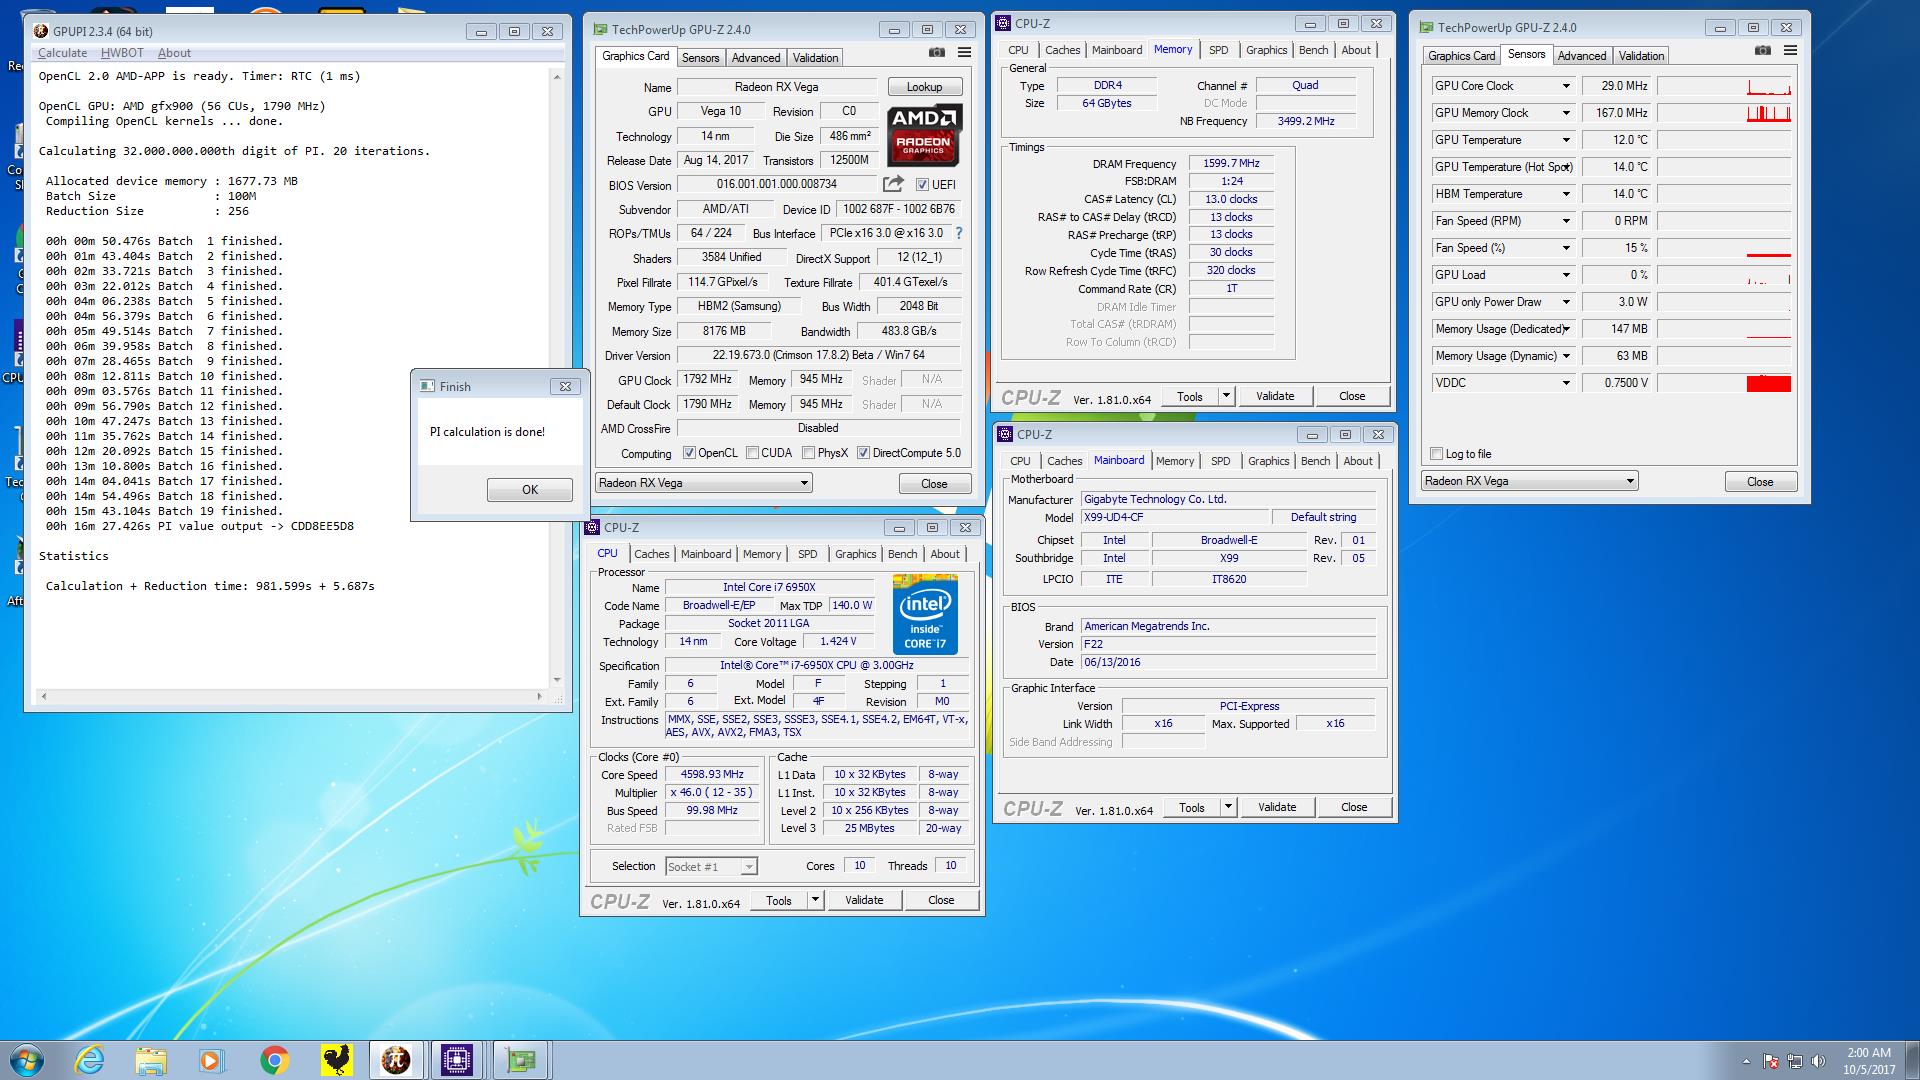
Task: Open the Windows Start button
Action: (27, 1060)
